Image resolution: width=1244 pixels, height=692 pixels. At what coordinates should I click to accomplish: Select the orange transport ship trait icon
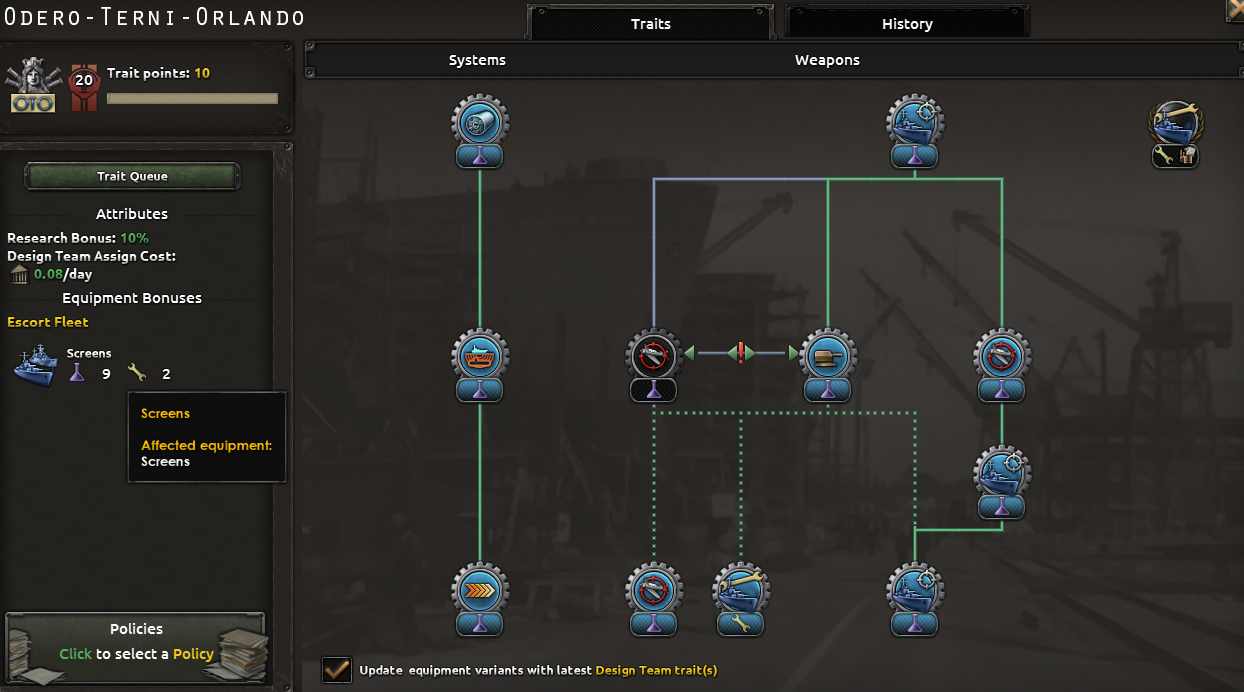tap(480, 355)
